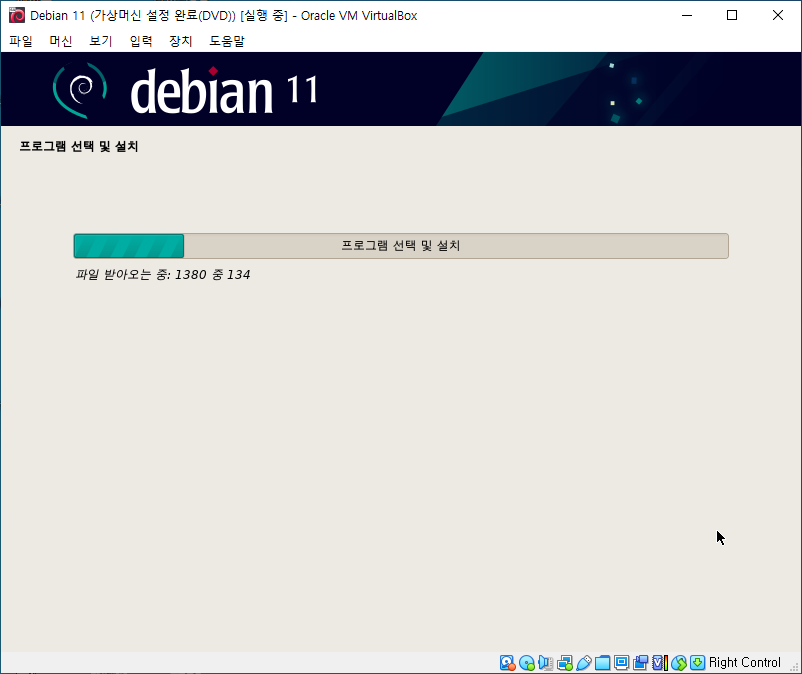Click the keyboard capture arrow icon
Screen dimensions: 802x674
point(697,663)
